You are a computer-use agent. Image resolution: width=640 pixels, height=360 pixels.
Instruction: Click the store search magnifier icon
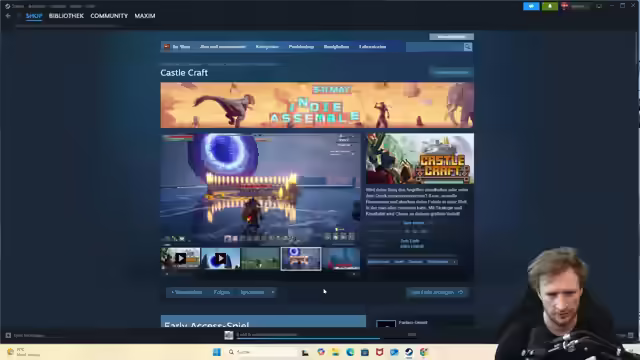pyautogui.click(x=468, y=47)
